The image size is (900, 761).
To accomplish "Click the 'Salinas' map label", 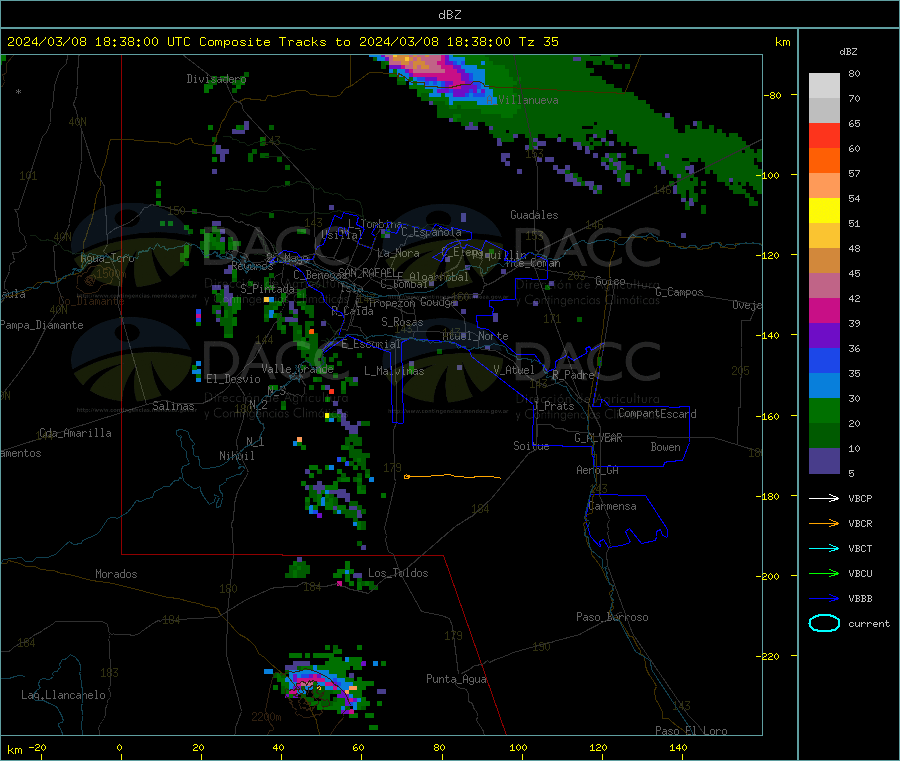I will click(173, 406).
